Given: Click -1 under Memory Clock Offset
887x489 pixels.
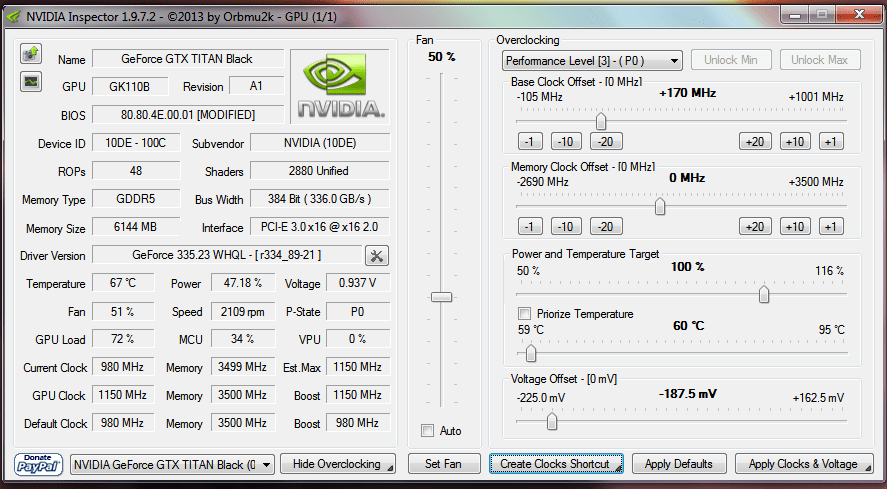Looking at the screenshot, I should coord(530,227).
